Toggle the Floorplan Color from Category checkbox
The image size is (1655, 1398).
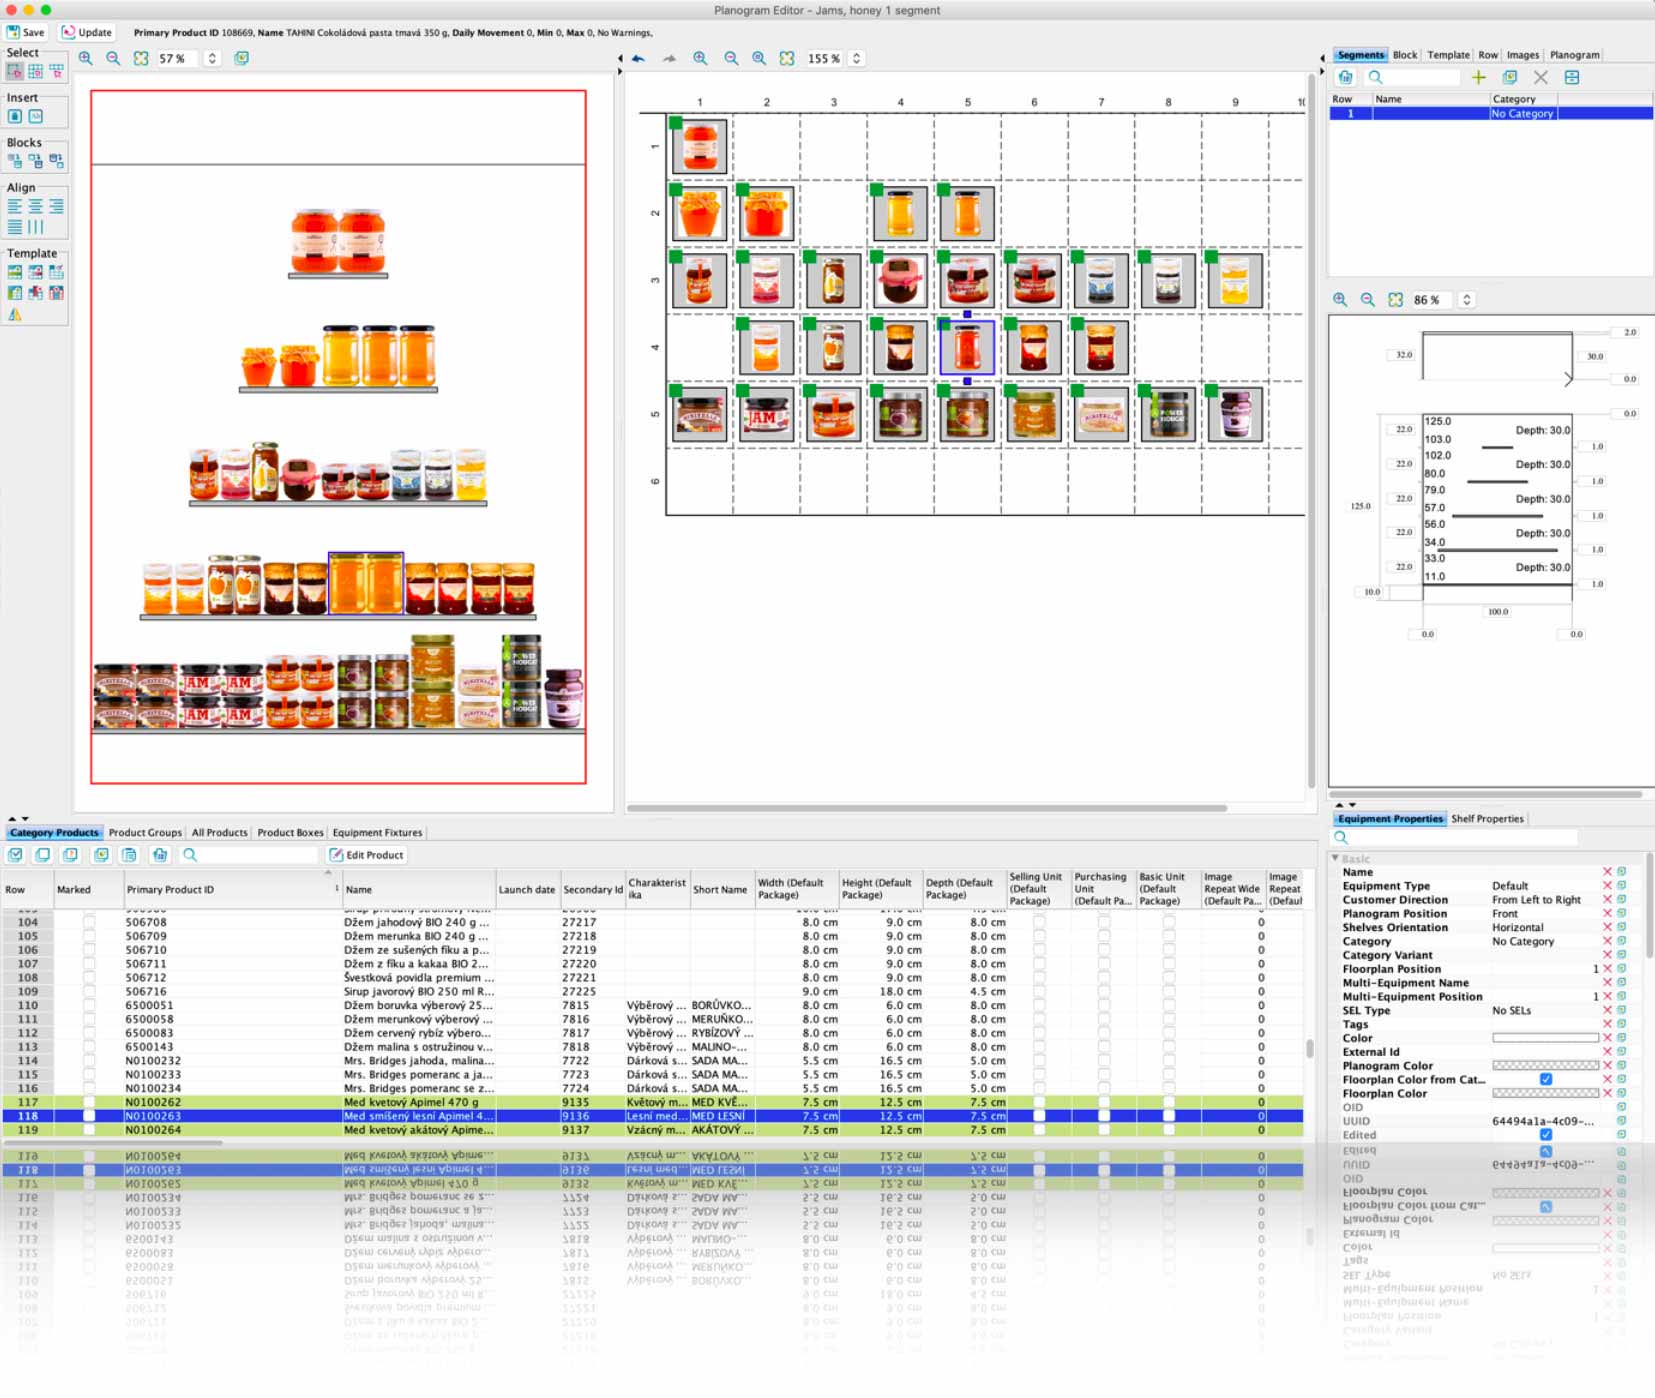[1546, 1080]
